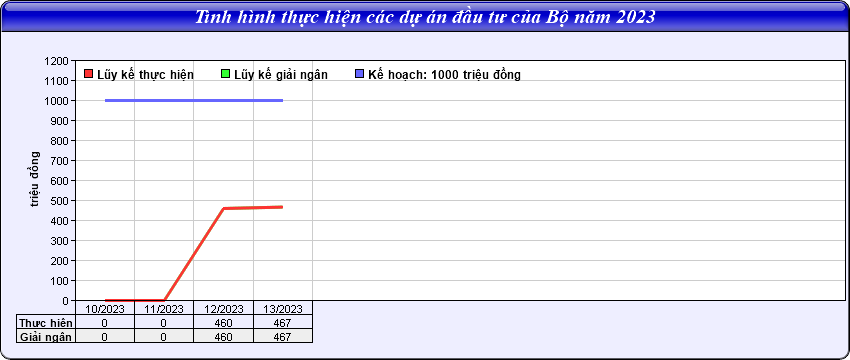Screen dimensions: 850x360
Task: Click the red Lũy kế thực hiện legend swatch
Action: (88, 74)
